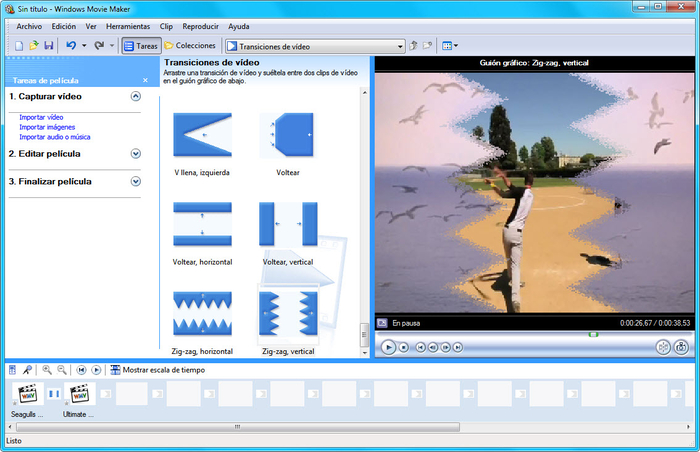The height and width of the screenshot is (452, 700).
Task: Go back to the preview start
Action: click(x=421, y=347)
